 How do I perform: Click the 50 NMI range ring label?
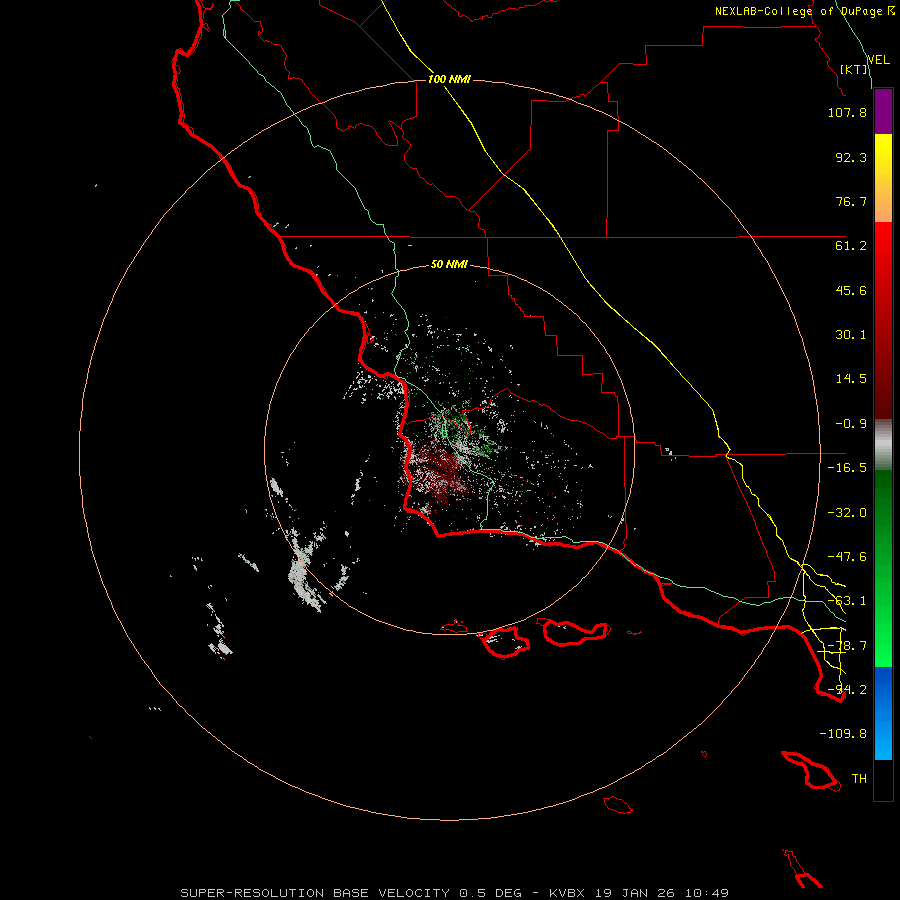click(x=449, y=264)
